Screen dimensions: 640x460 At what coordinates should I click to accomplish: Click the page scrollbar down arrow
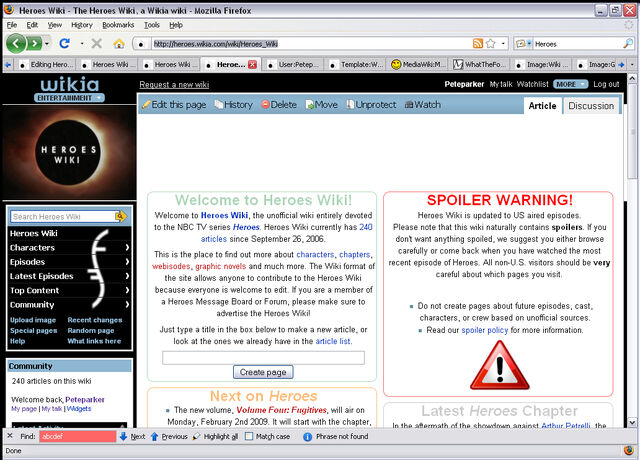(632, 422)
